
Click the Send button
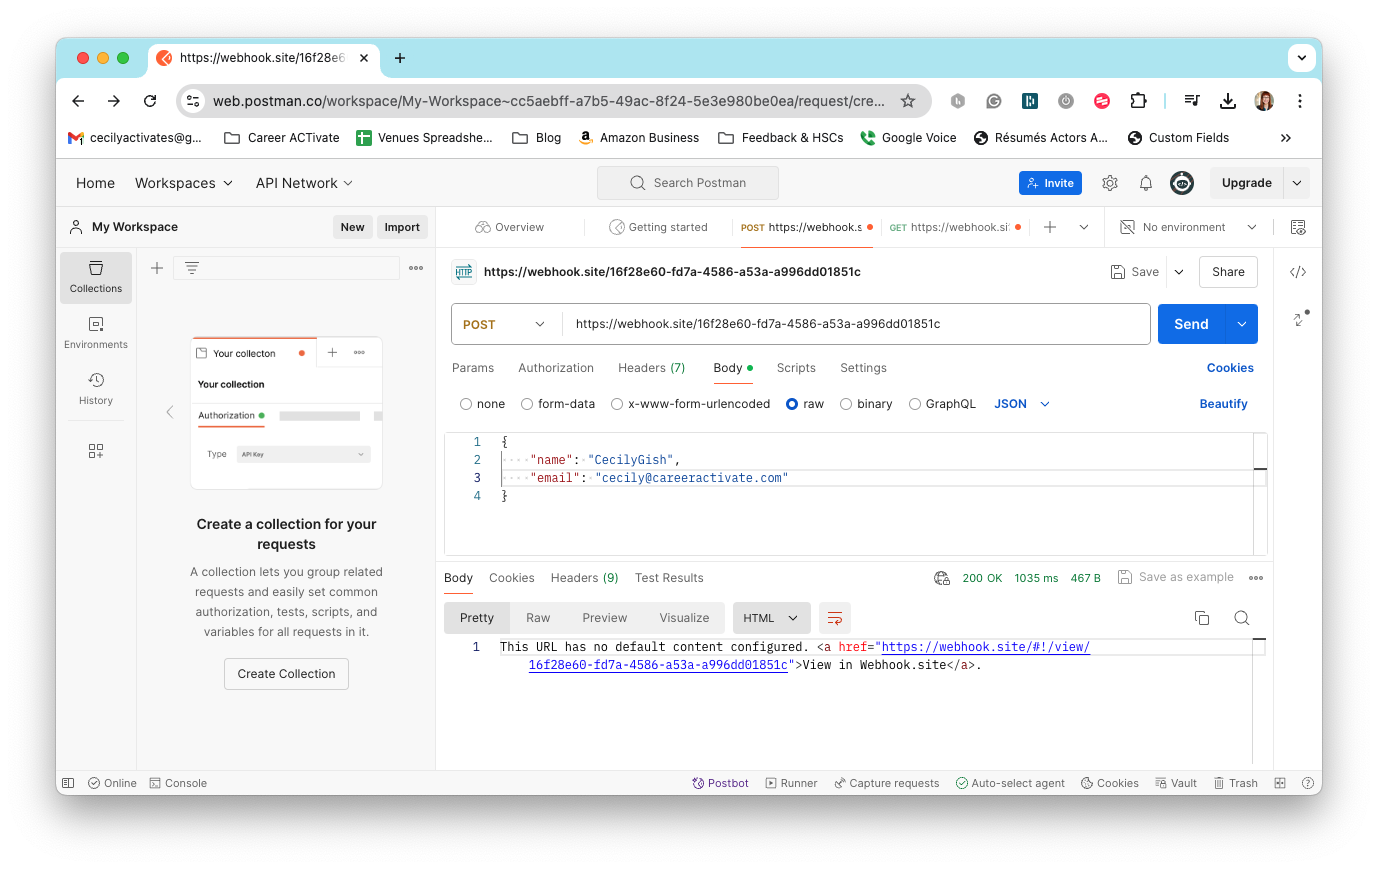1191,324
